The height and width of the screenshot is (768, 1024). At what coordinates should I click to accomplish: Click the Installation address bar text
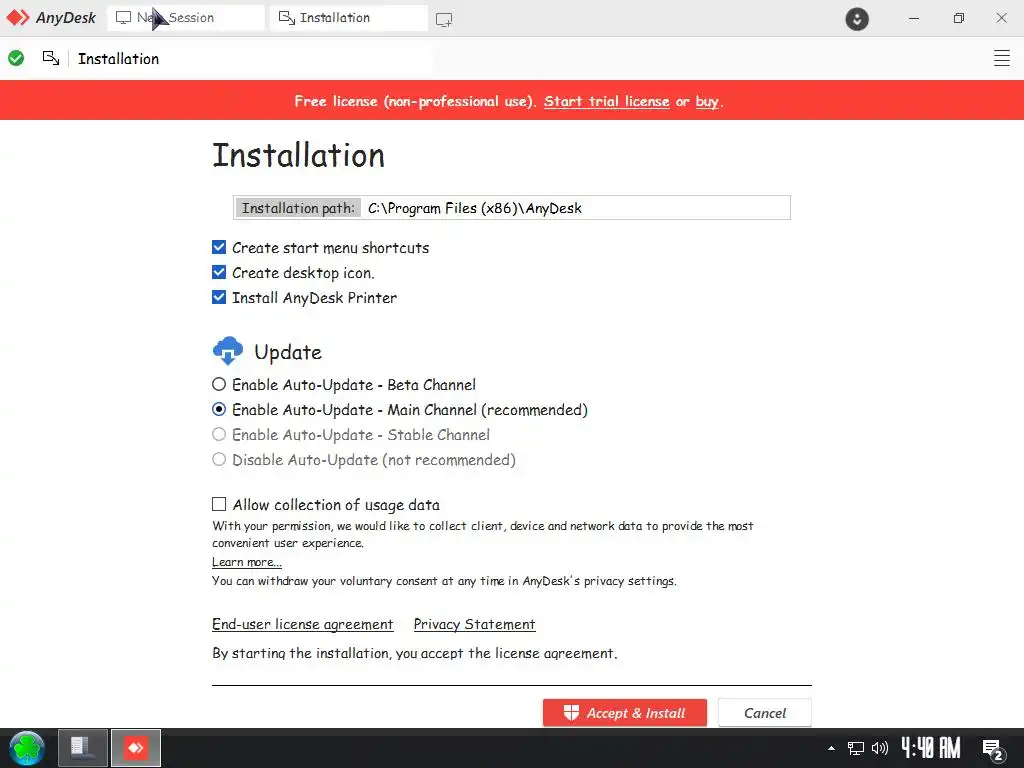click(x=118, y=59)
